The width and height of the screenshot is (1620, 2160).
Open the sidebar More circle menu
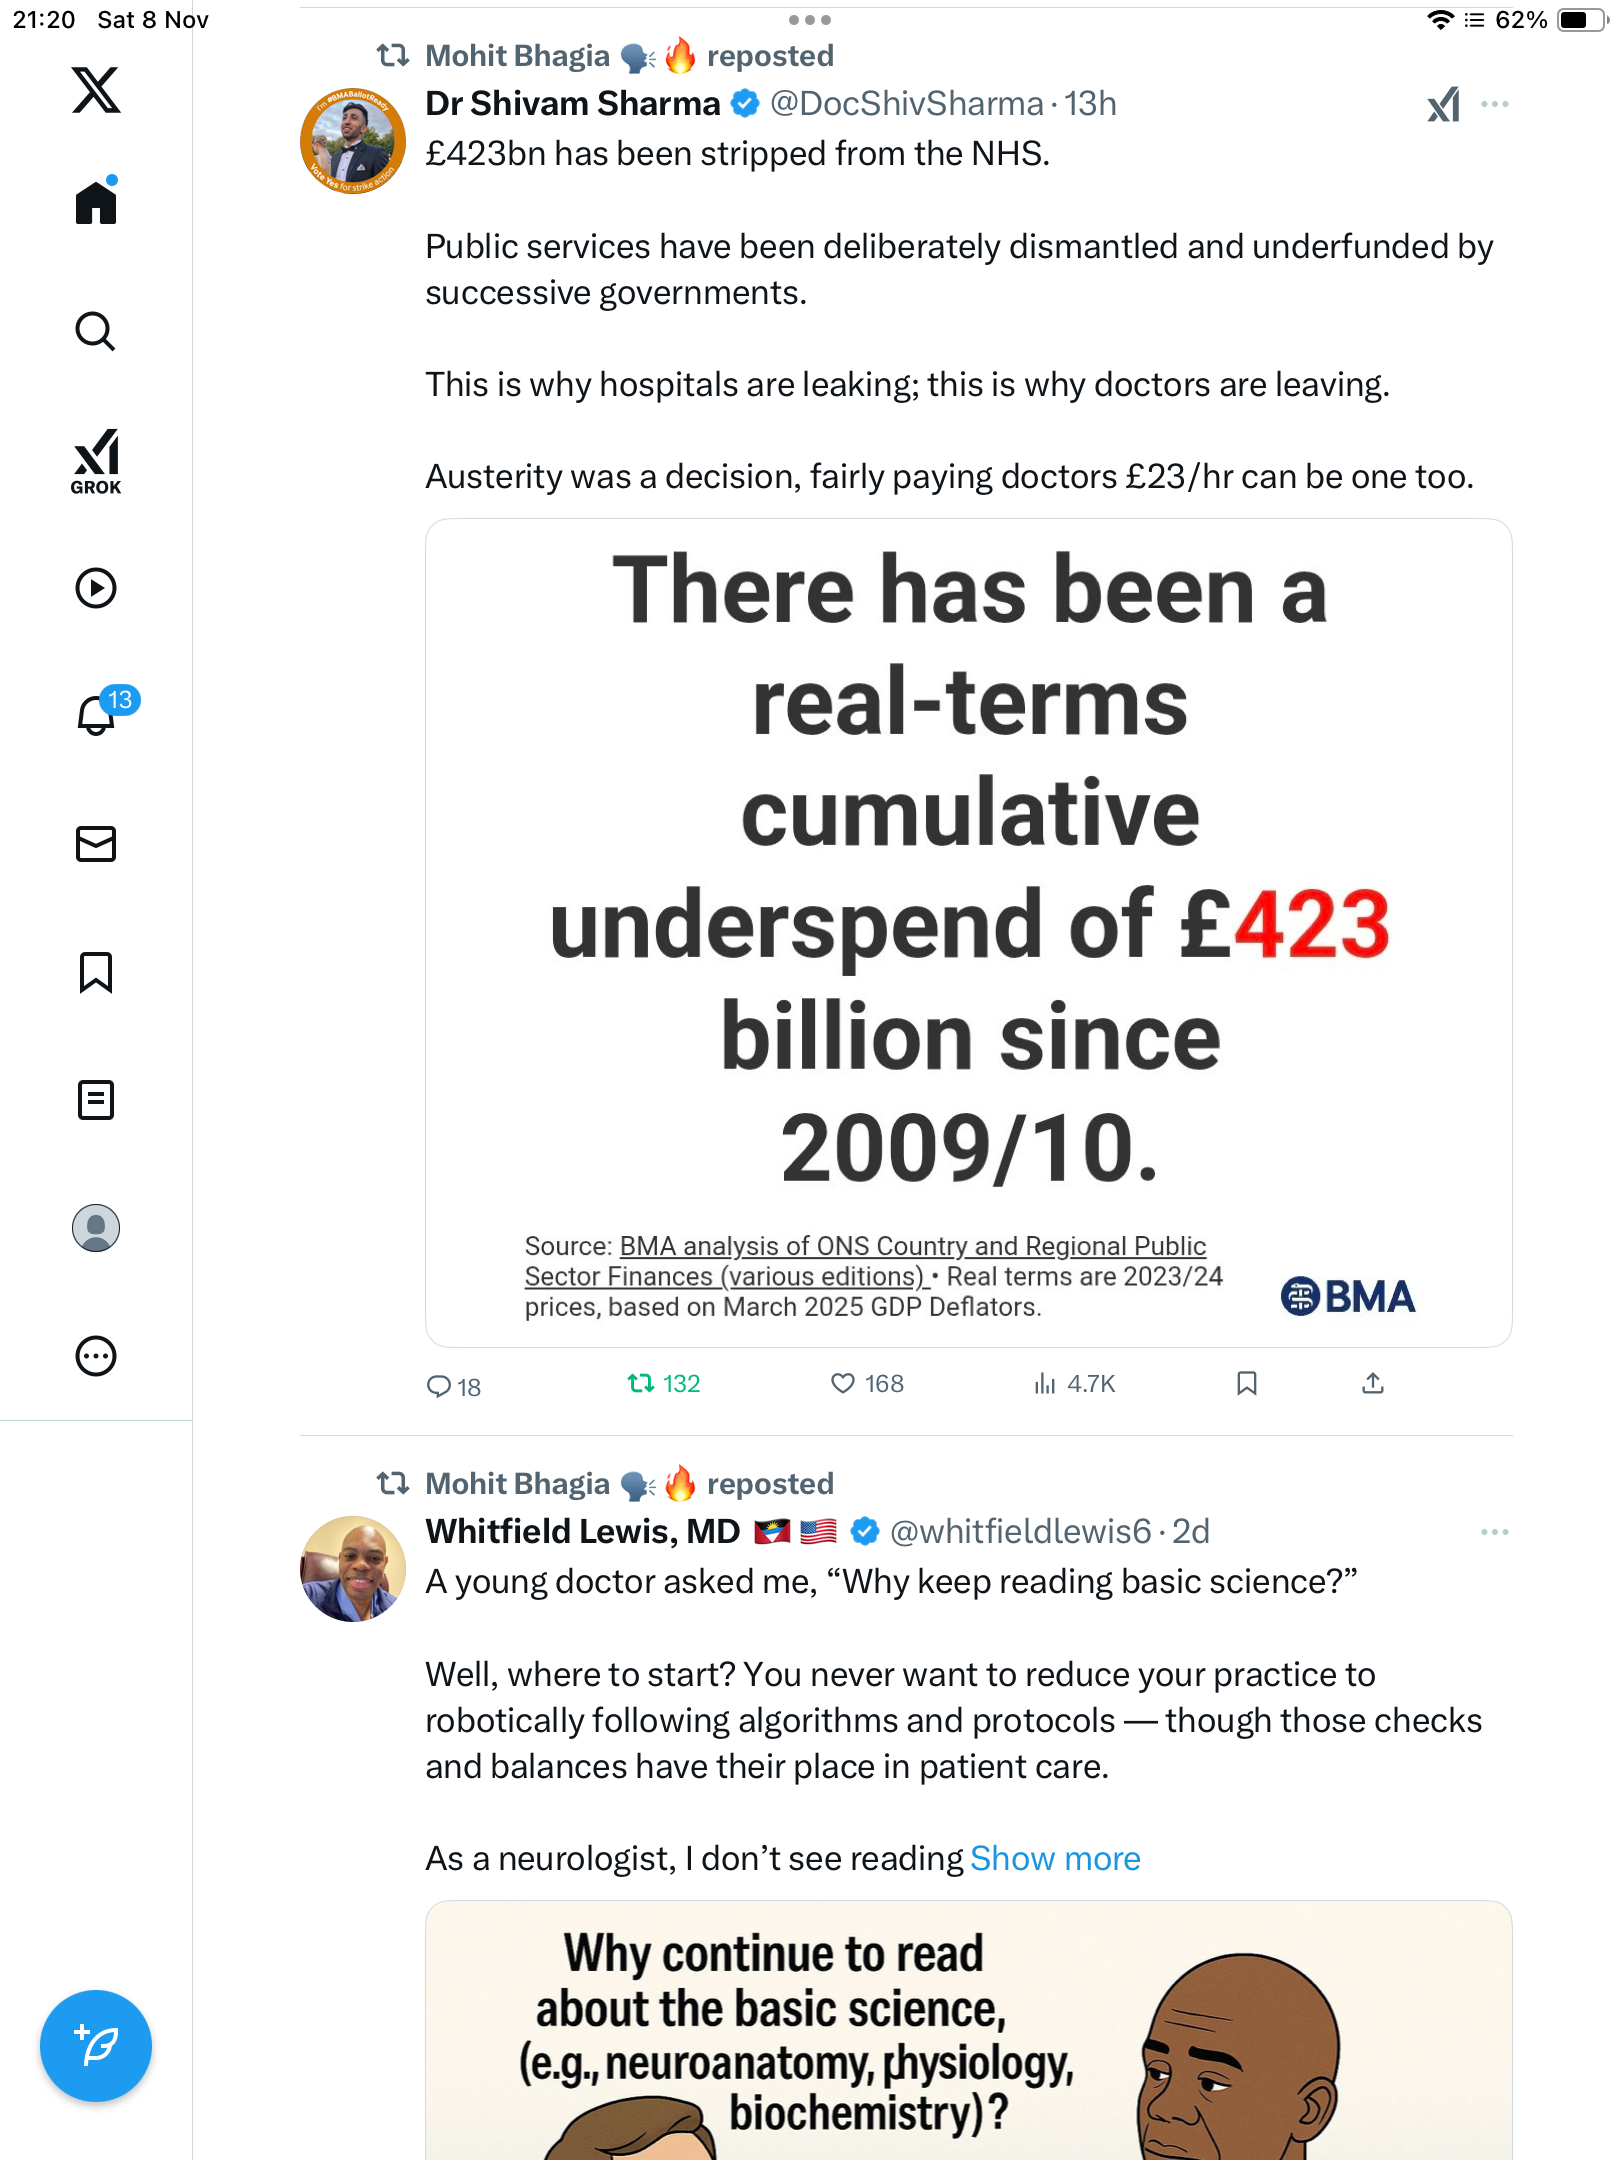click(96, 1356)
